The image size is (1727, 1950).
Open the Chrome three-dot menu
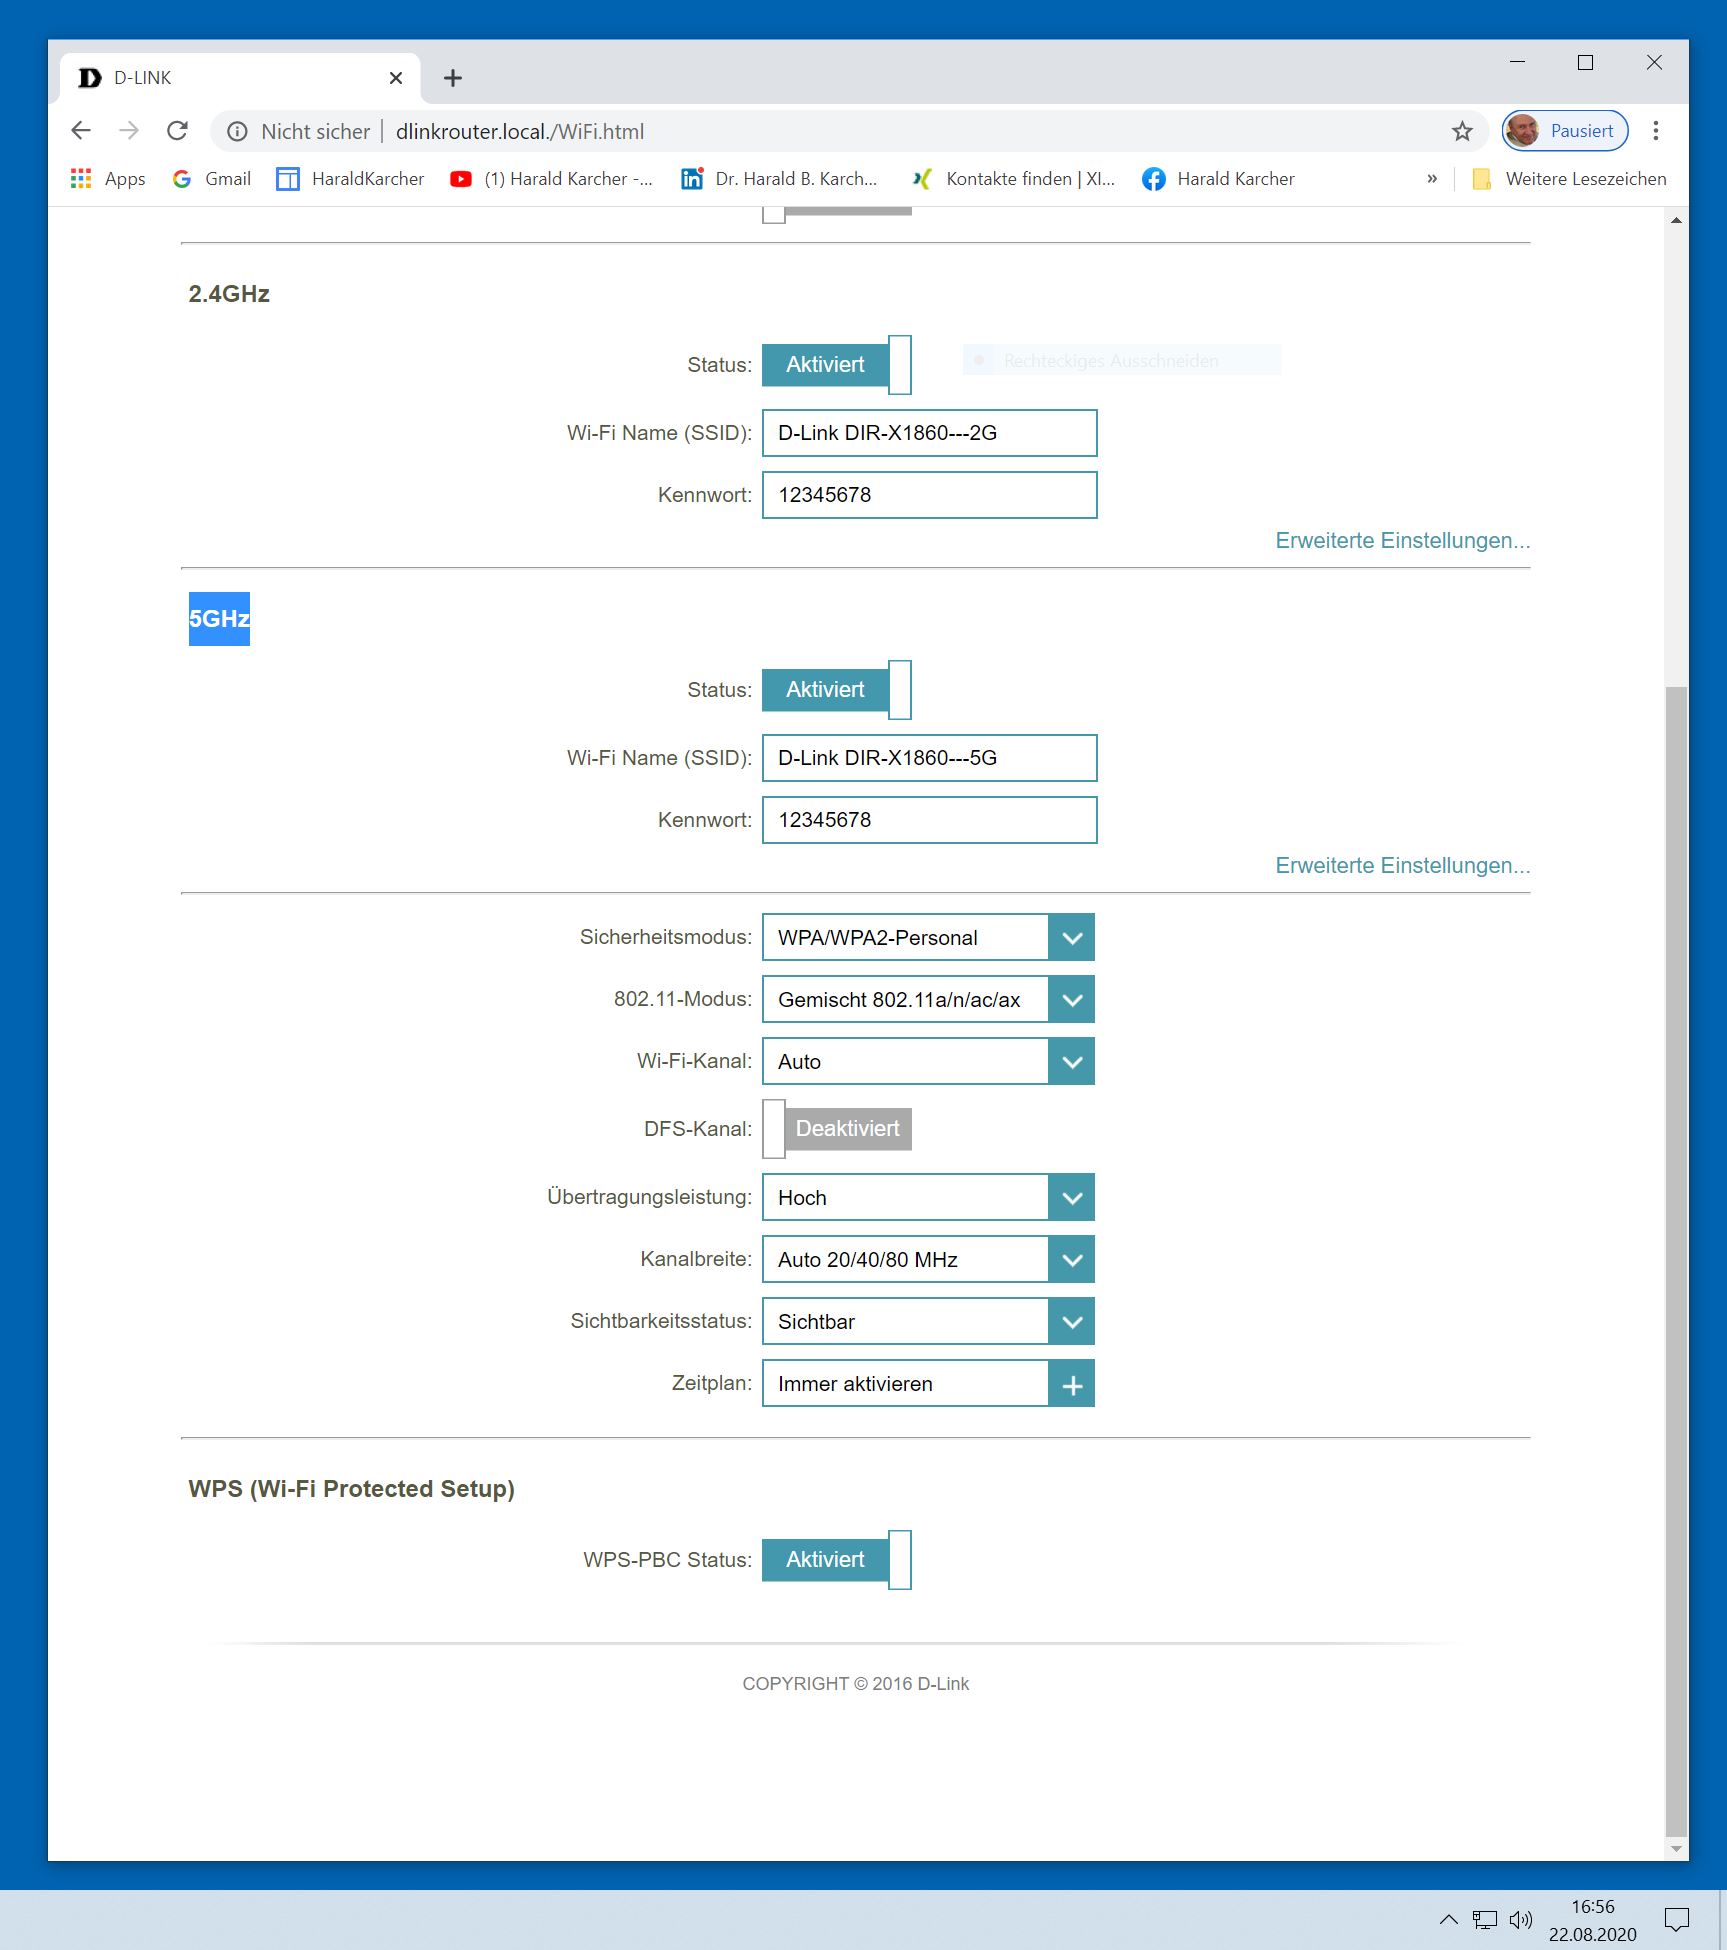1656,131
